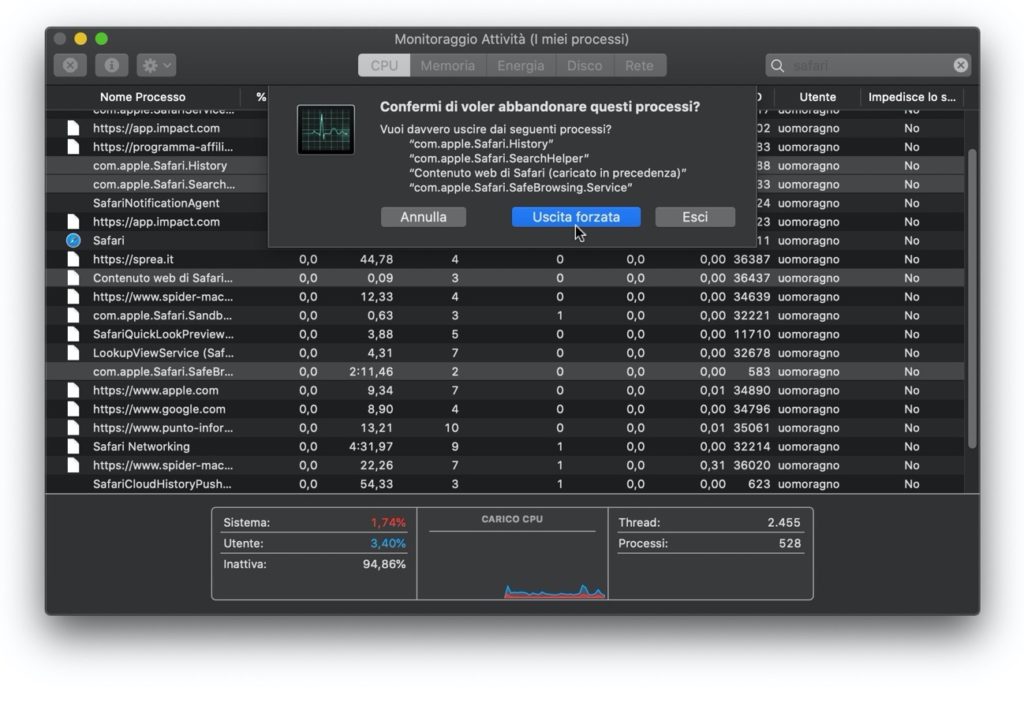Click document icon of https://programma-affili... row
1024x702 pixels.
(73, 147)
